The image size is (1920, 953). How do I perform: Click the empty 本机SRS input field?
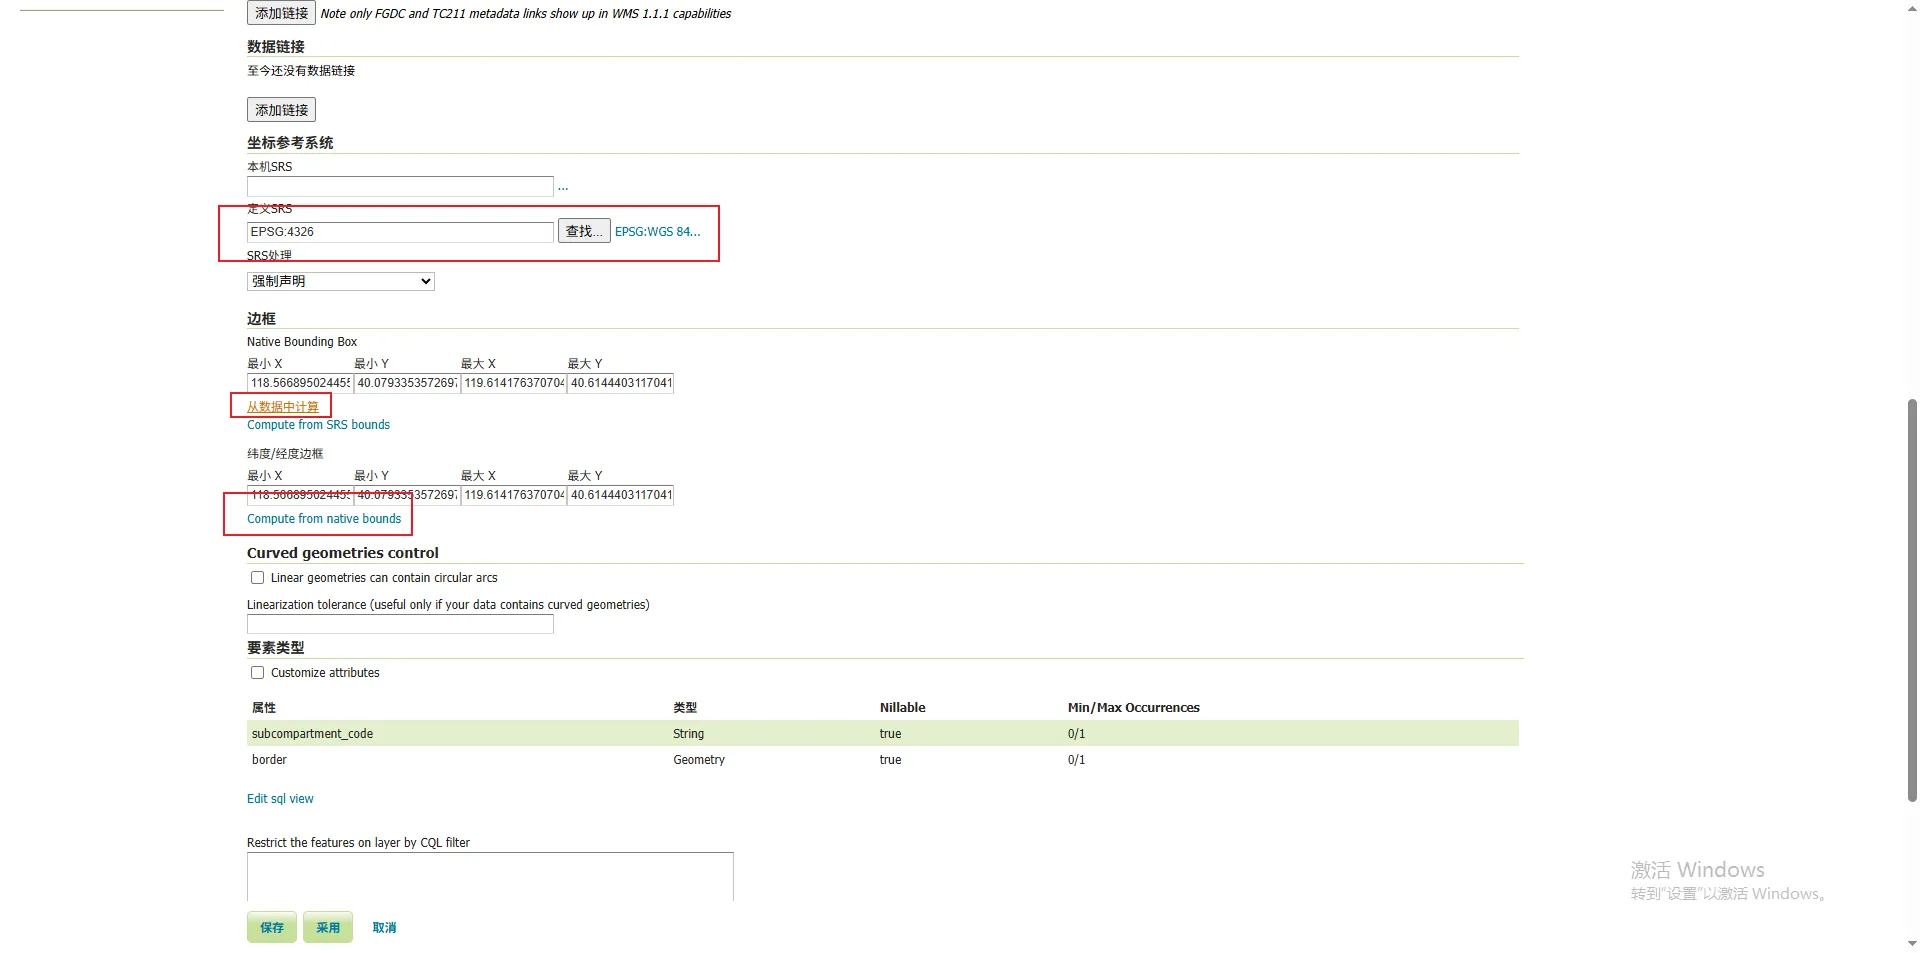pos(400,187)
